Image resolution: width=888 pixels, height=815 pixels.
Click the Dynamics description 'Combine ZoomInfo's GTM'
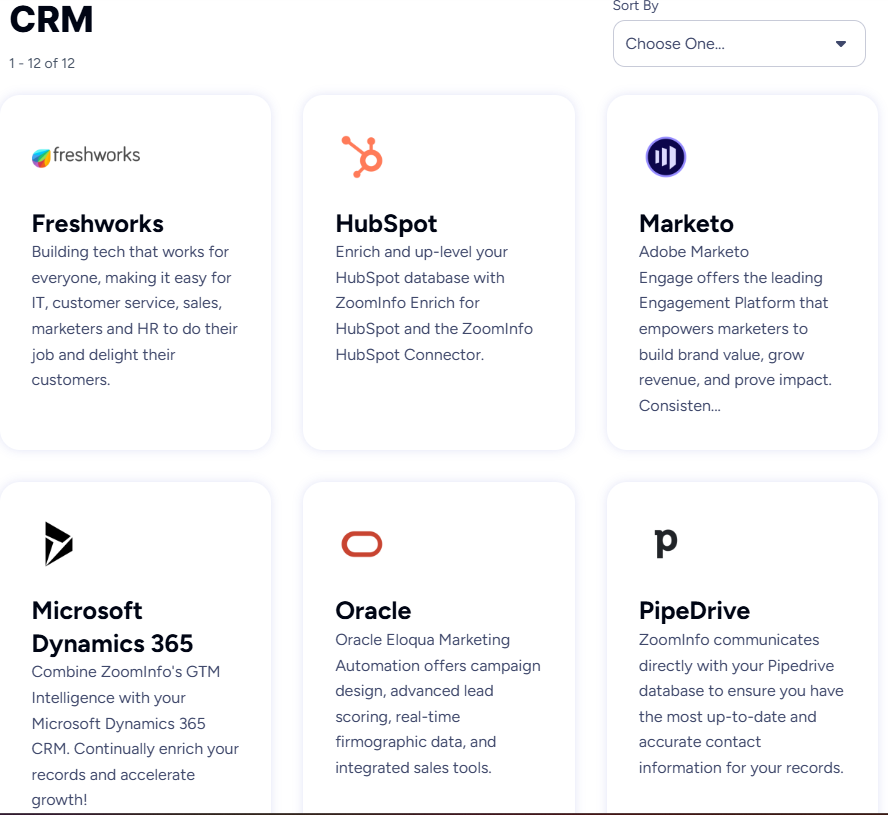click(126, 672)
